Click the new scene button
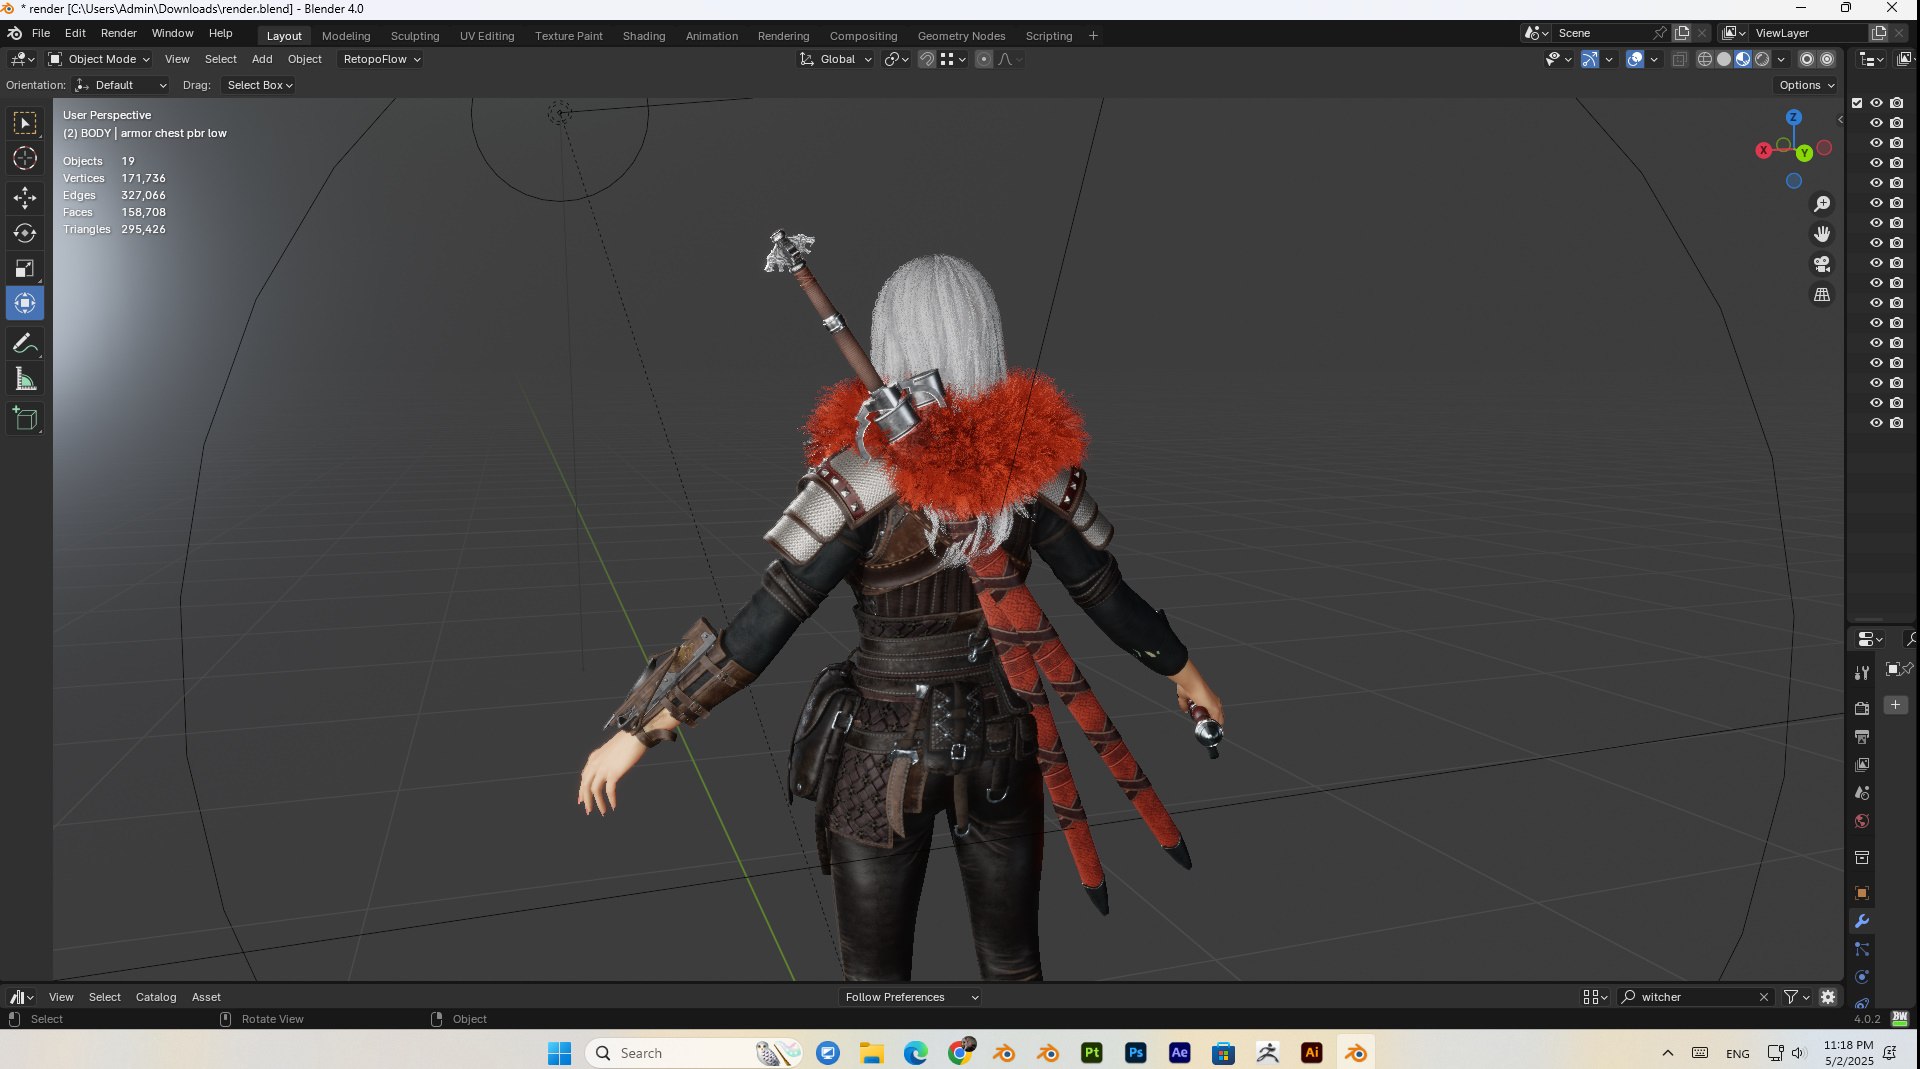Image resolution: width=1920 pixels, height=1069 pixels. (x=1682, y=33)
